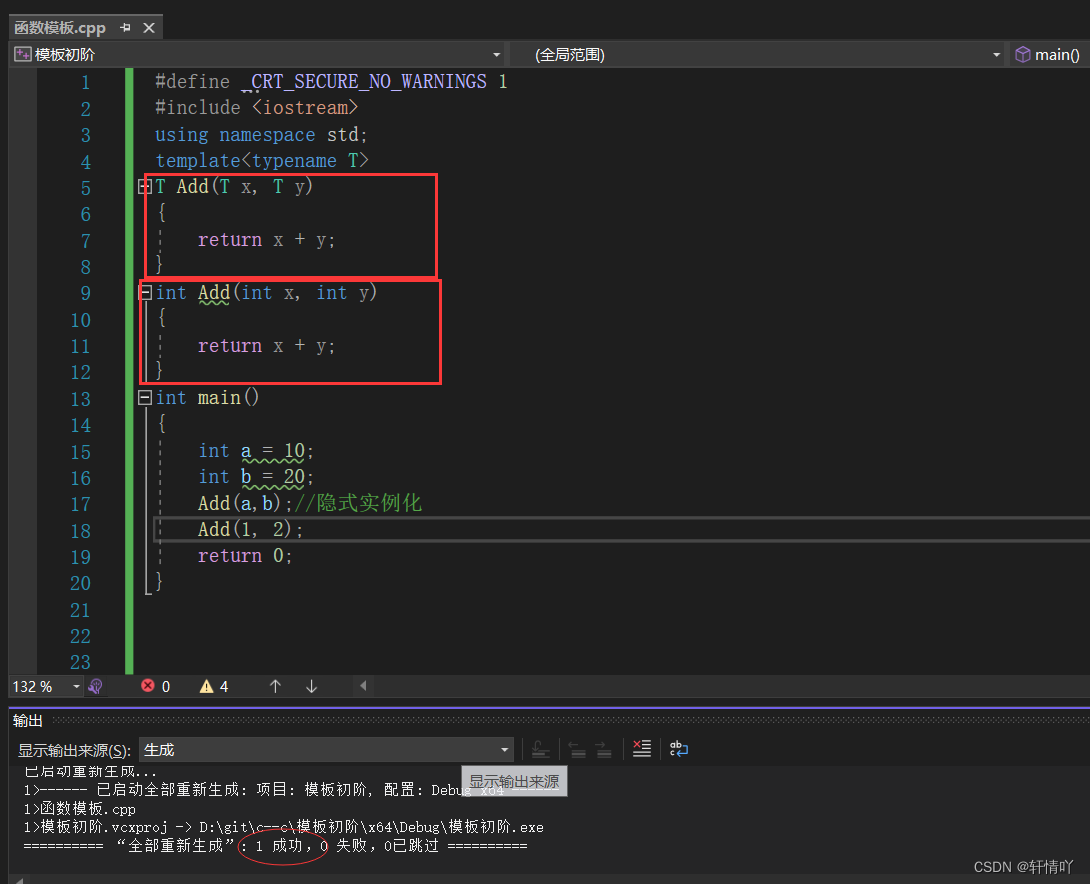Image resolution: width=1090 pixels, height=884 pixels.
Task: Switch to the 函数模板.cpp tab
Action: [60, 28]
